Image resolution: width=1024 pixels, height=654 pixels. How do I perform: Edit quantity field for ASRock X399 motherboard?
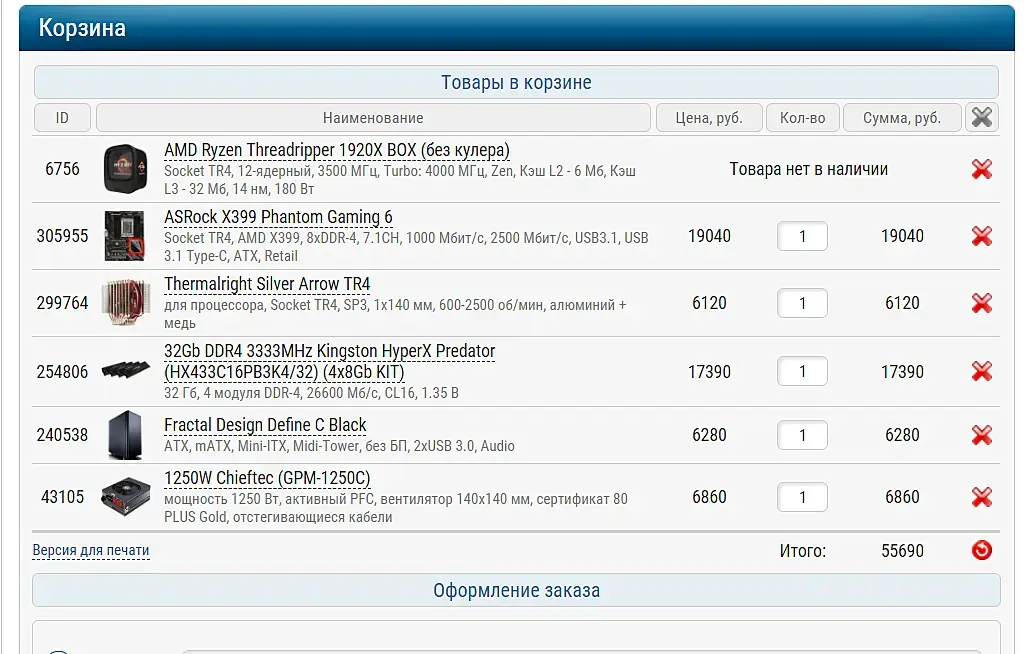click(x=802, y=236)
